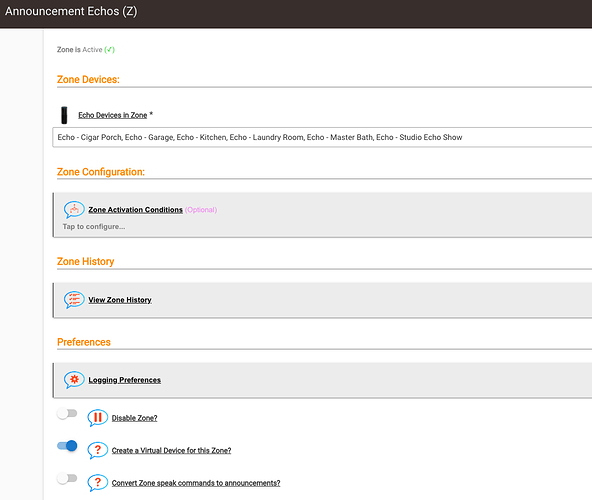
Task: Click Create a Virtual Device for this Zone? label
Action: coord(171,451)
